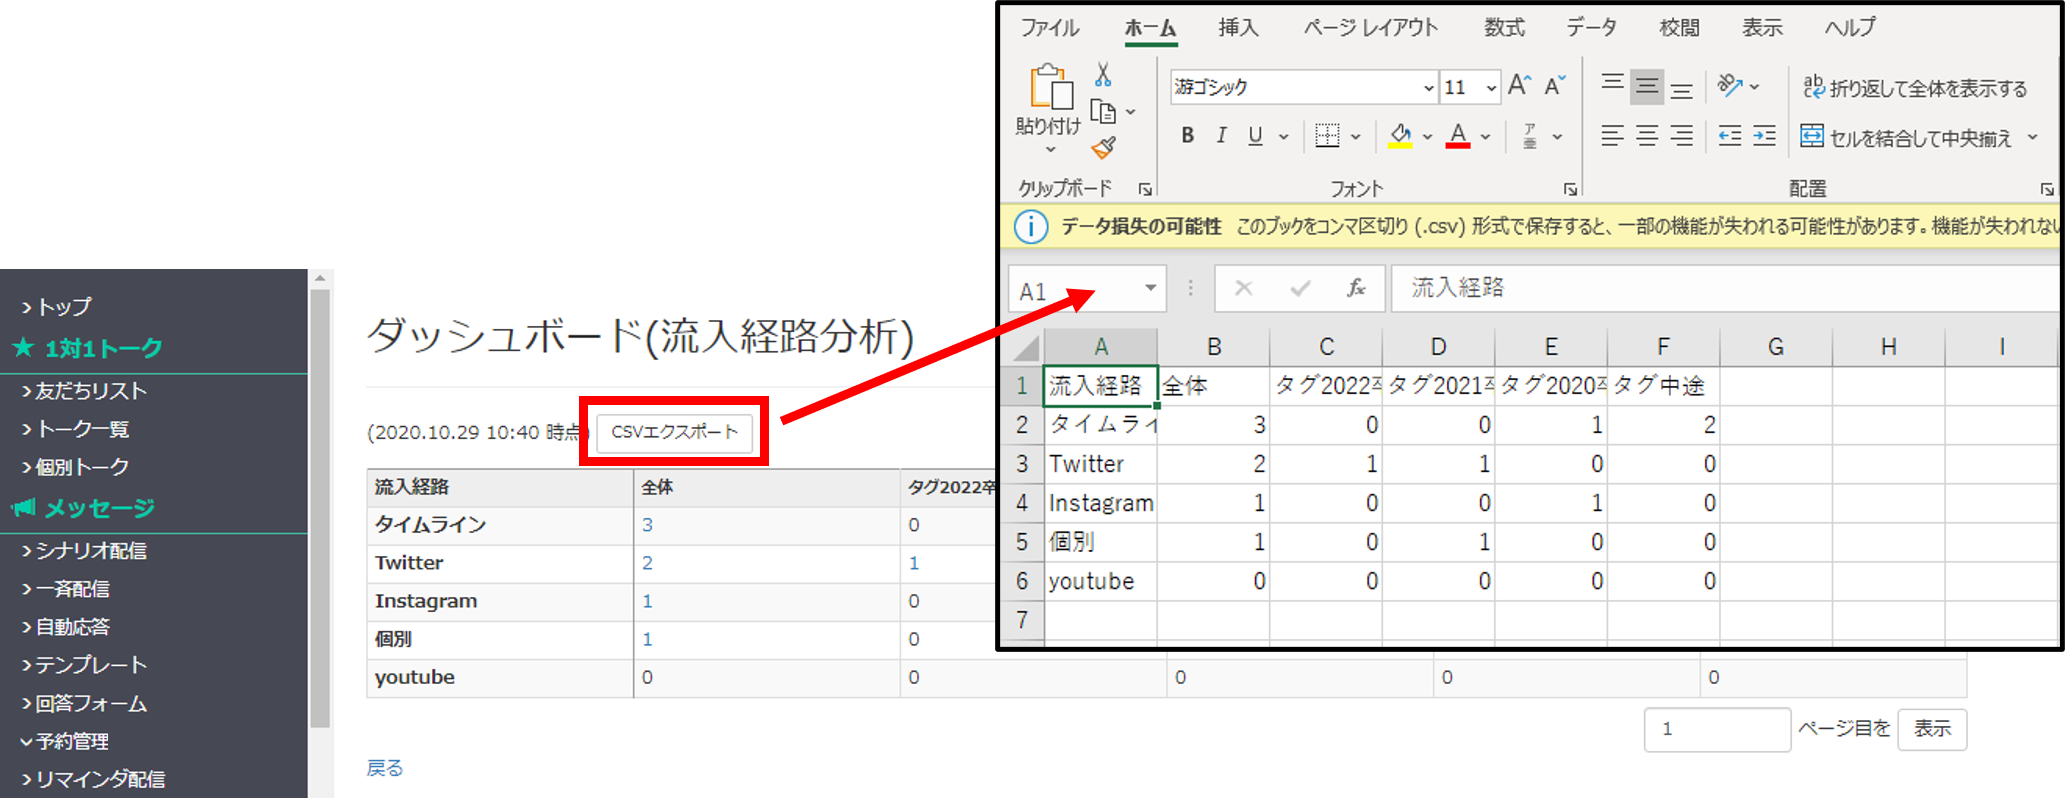Open the 挿入 ribbon tab
Viewport: 2065px width, 798px height.
1237,28
